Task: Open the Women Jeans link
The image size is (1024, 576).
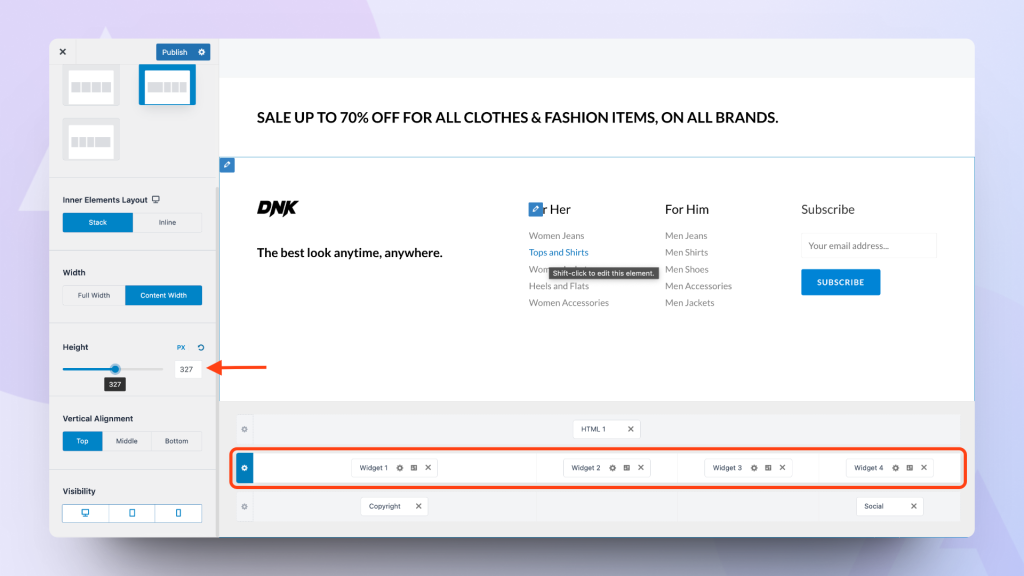Action: tap(556, 236)
